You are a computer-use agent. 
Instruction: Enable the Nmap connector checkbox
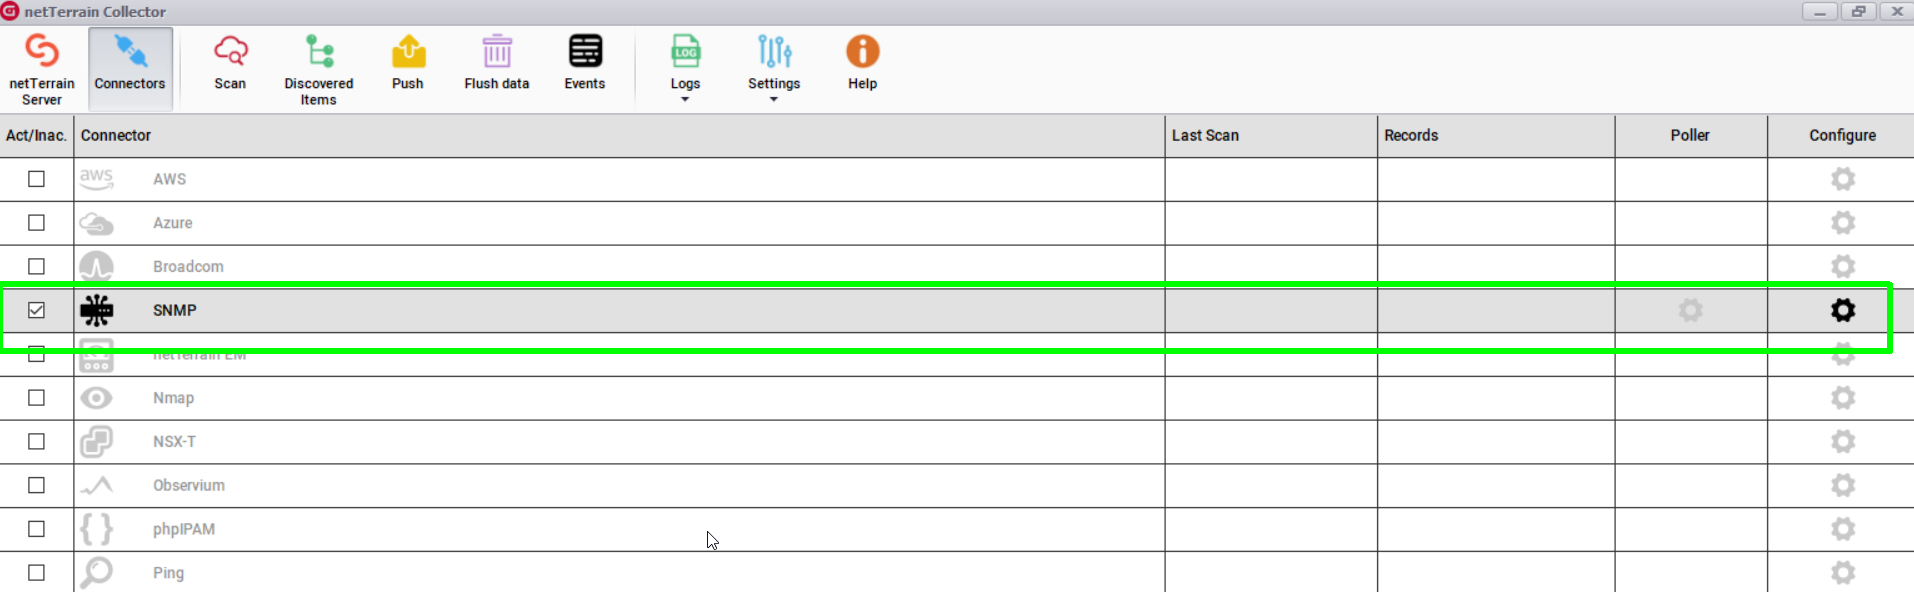click(x=37, y=398)
